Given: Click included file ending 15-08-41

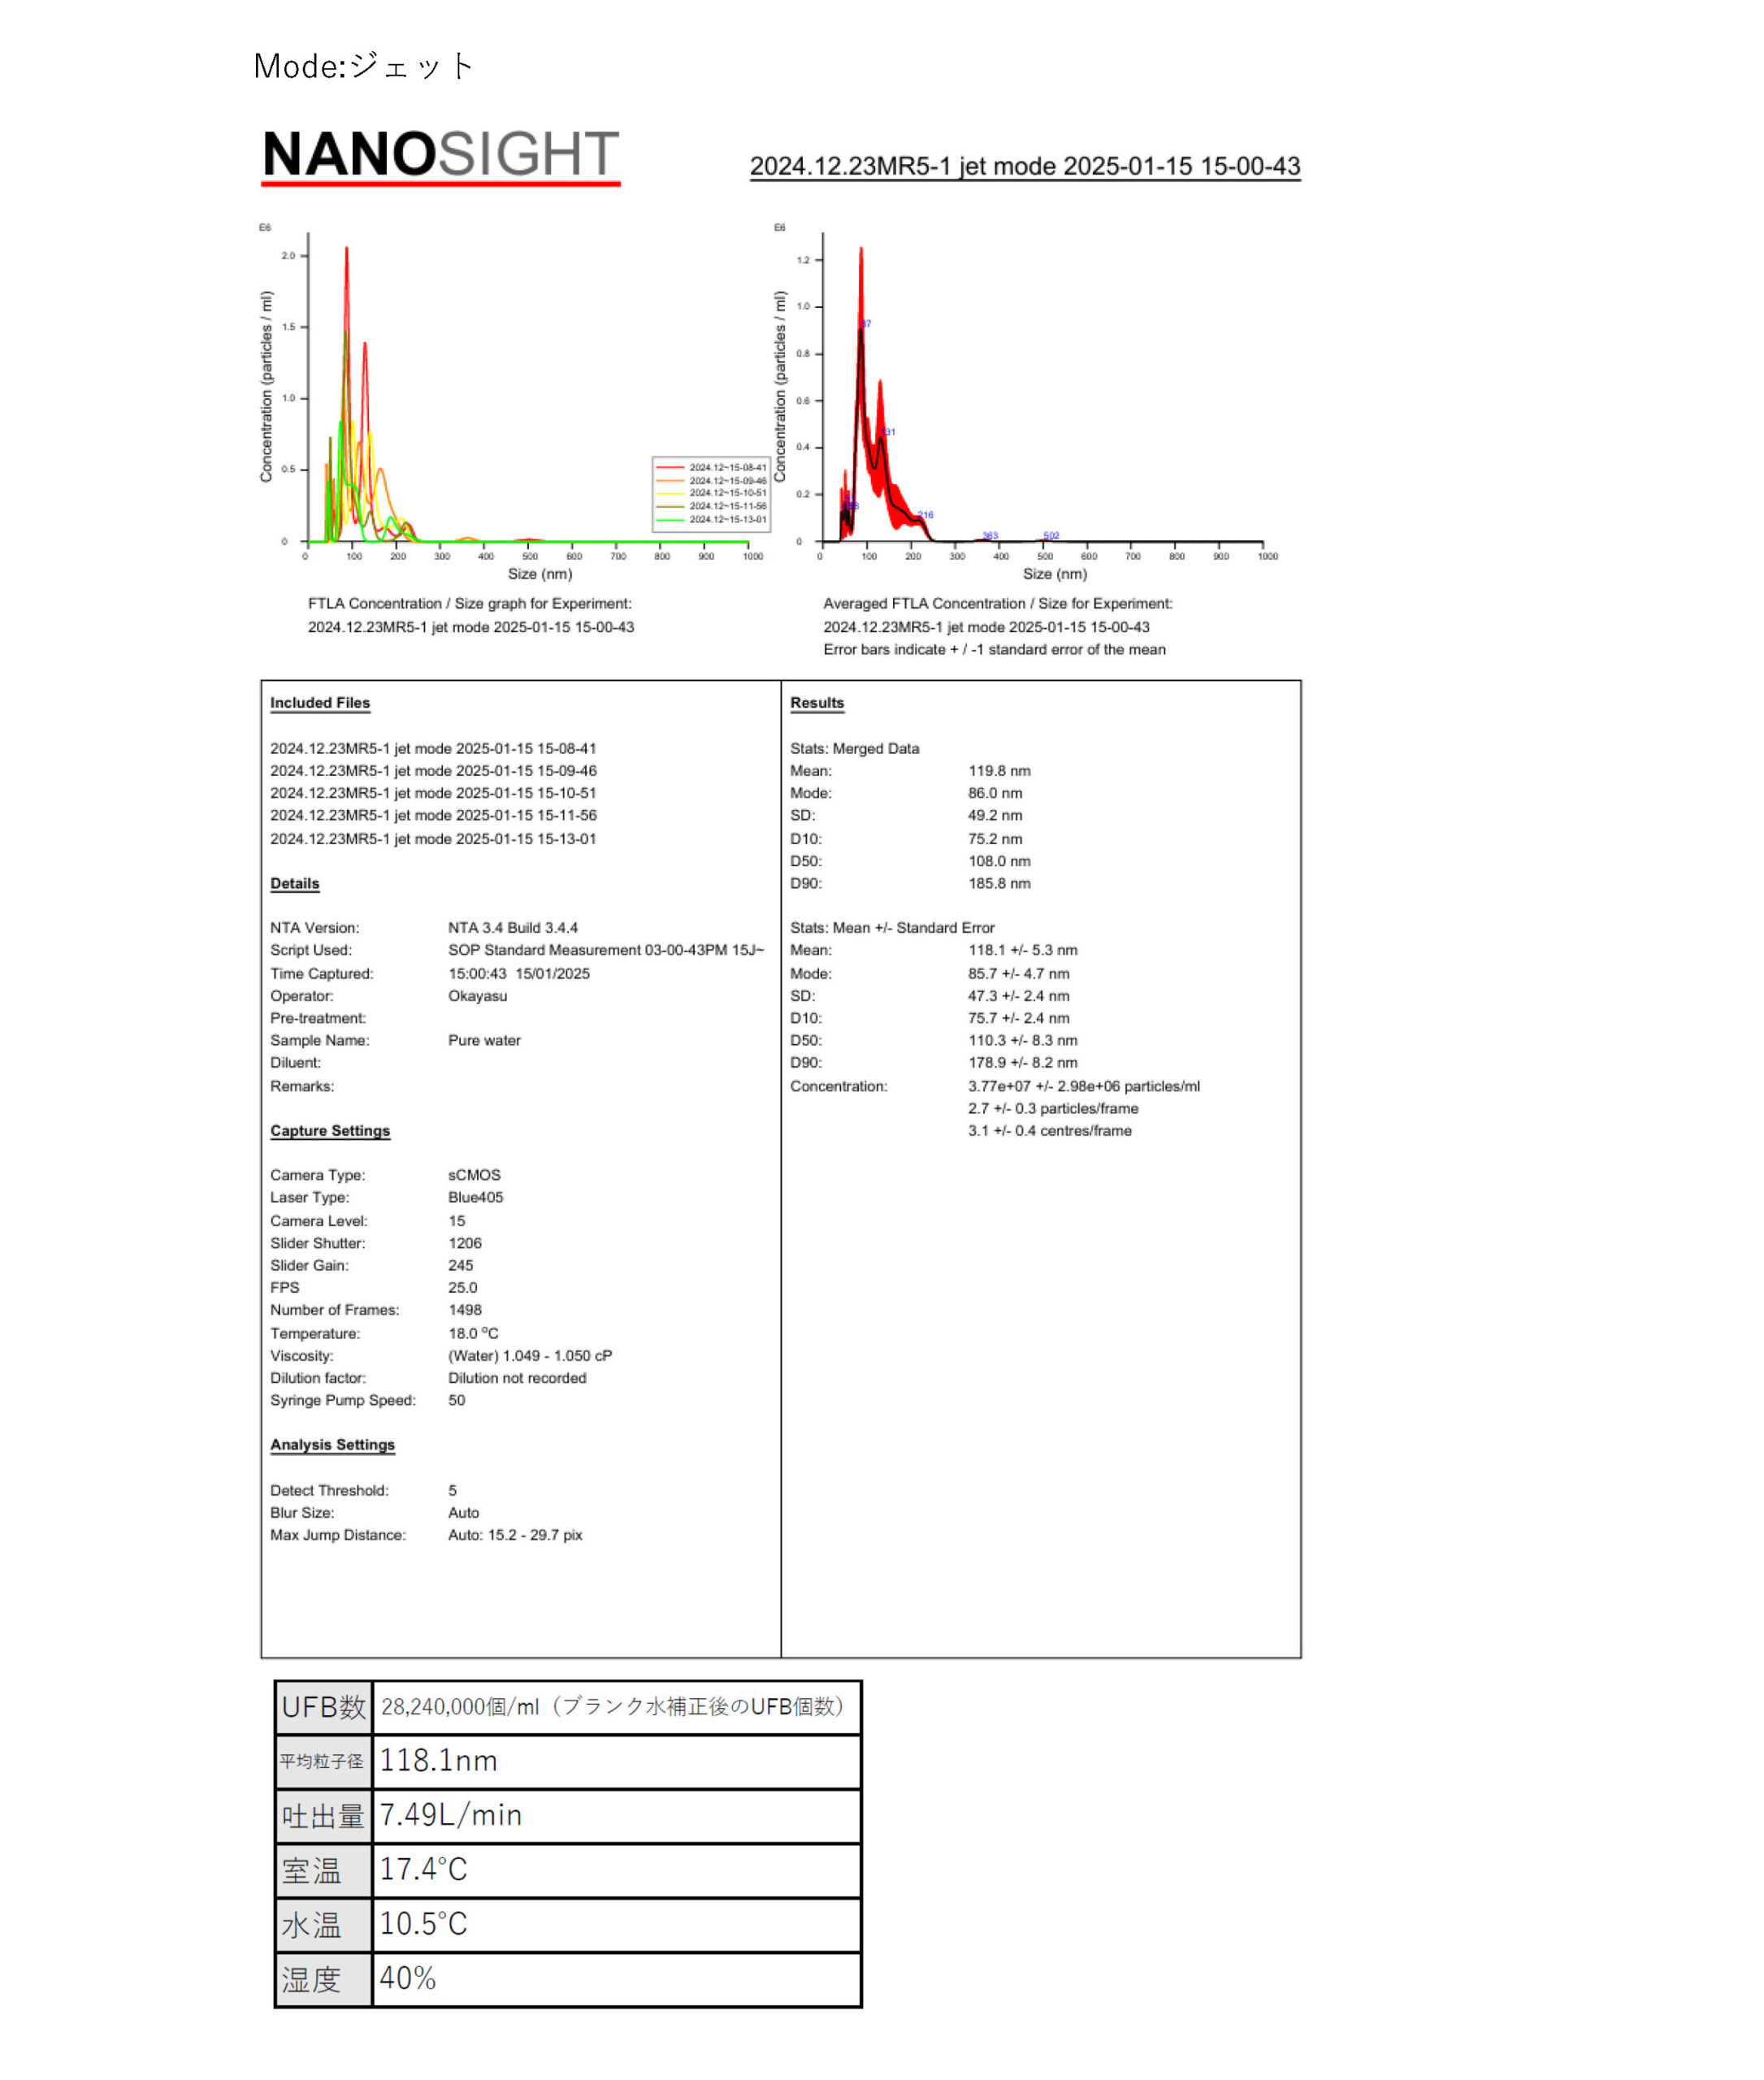Looking at the screenshot, I should (433, 748).
